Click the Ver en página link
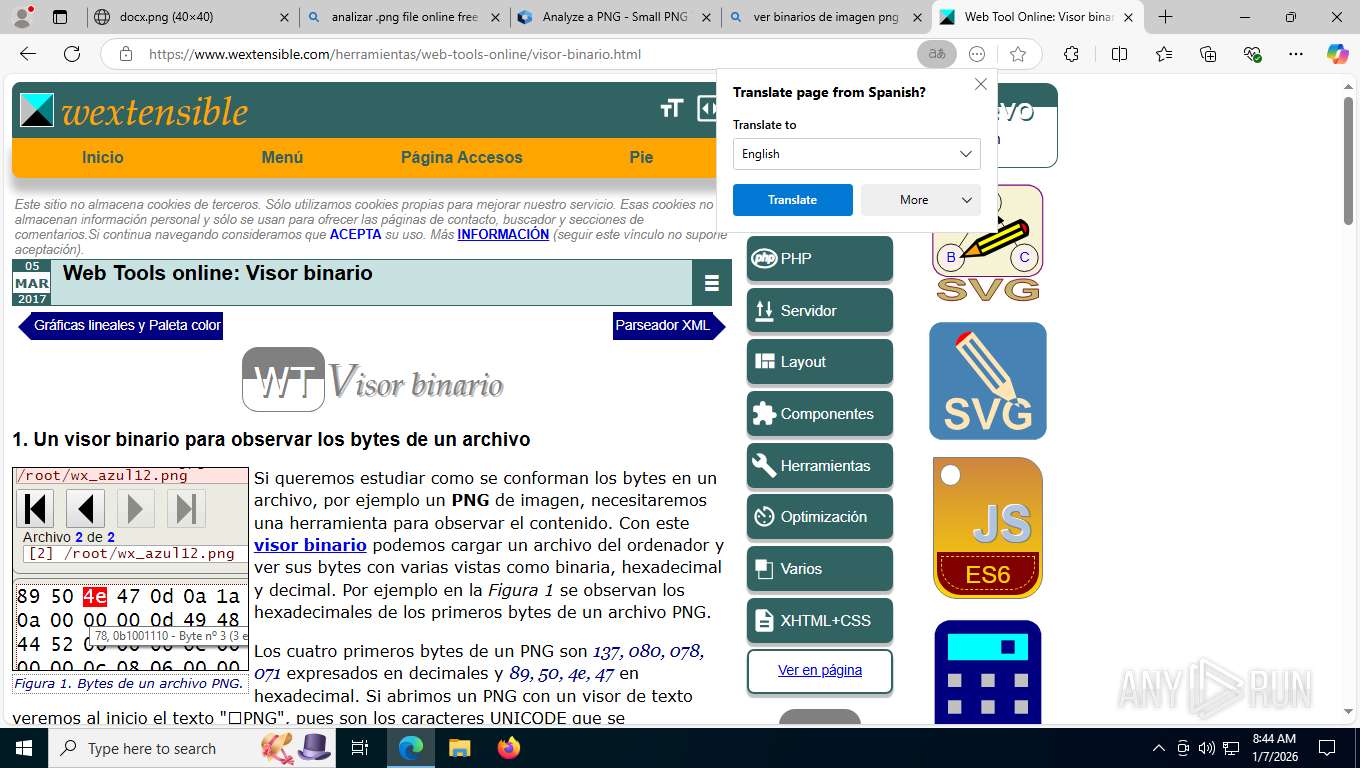The width and height of the screenshot is (1360, 768). point(820,670)
